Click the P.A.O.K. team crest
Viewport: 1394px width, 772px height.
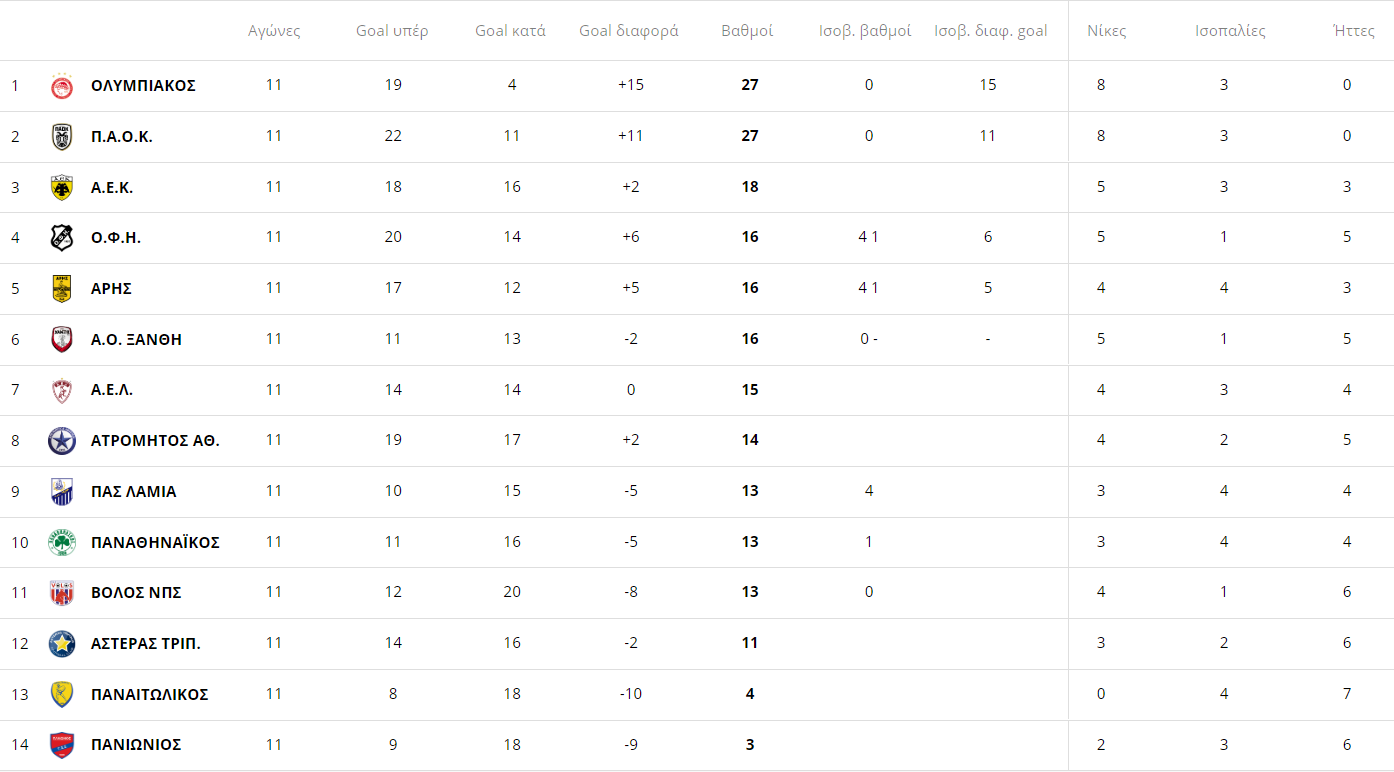(x=62, y=137)
